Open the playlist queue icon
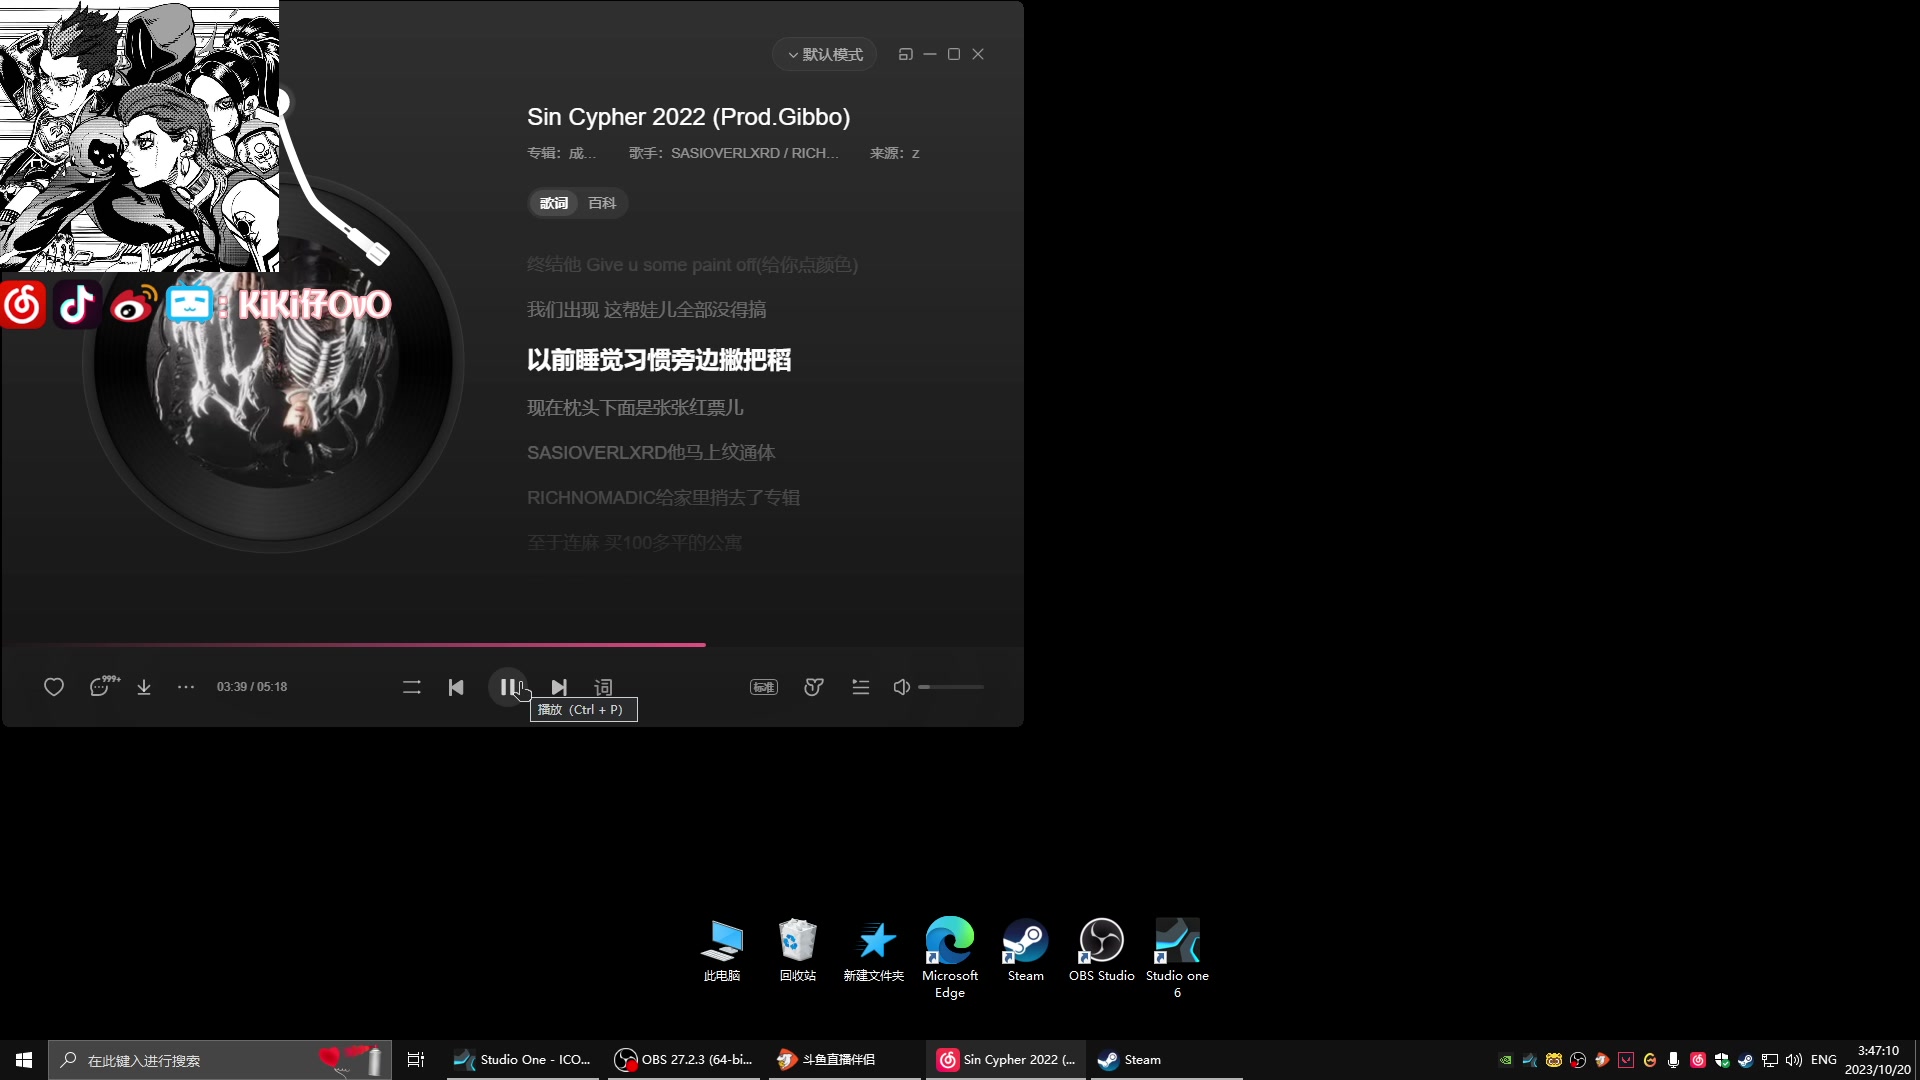Image resolution: width=1920 pixels, height=1080 pixels. (x=861, y=687)
